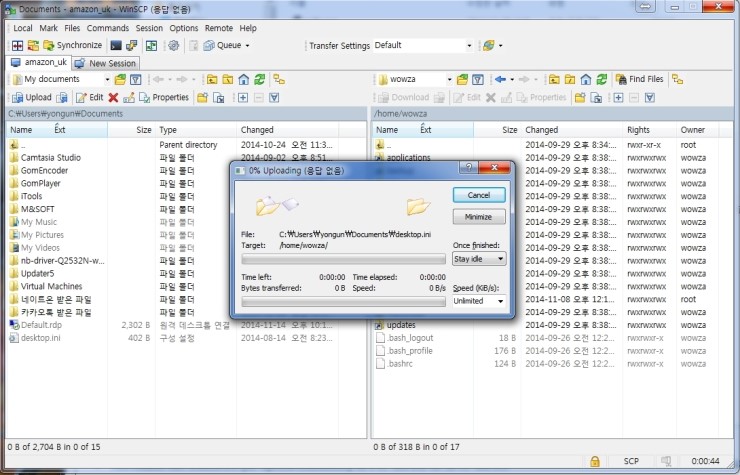Screen dimensions: 740x475
Task: Click local Edit button
Action: click(90, 97)
